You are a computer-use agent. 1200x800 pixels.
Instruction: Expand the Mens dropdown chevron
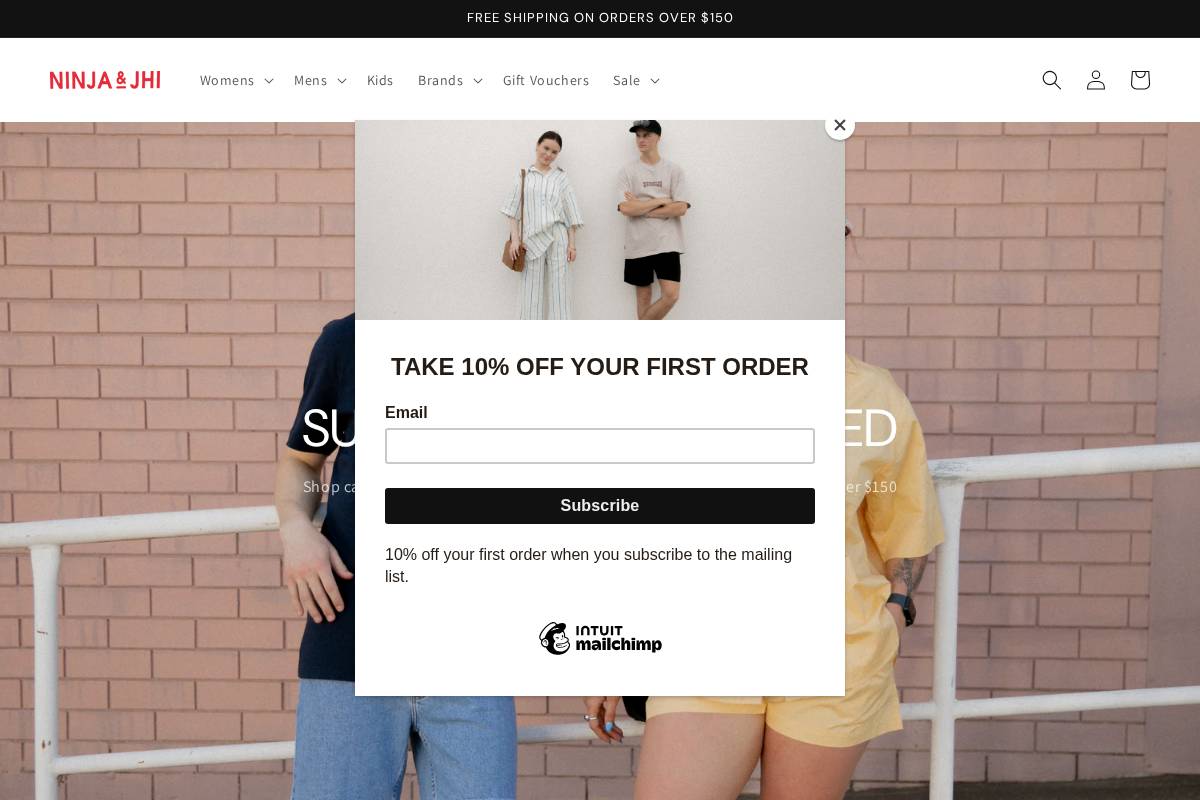click(x=341, y=81)
